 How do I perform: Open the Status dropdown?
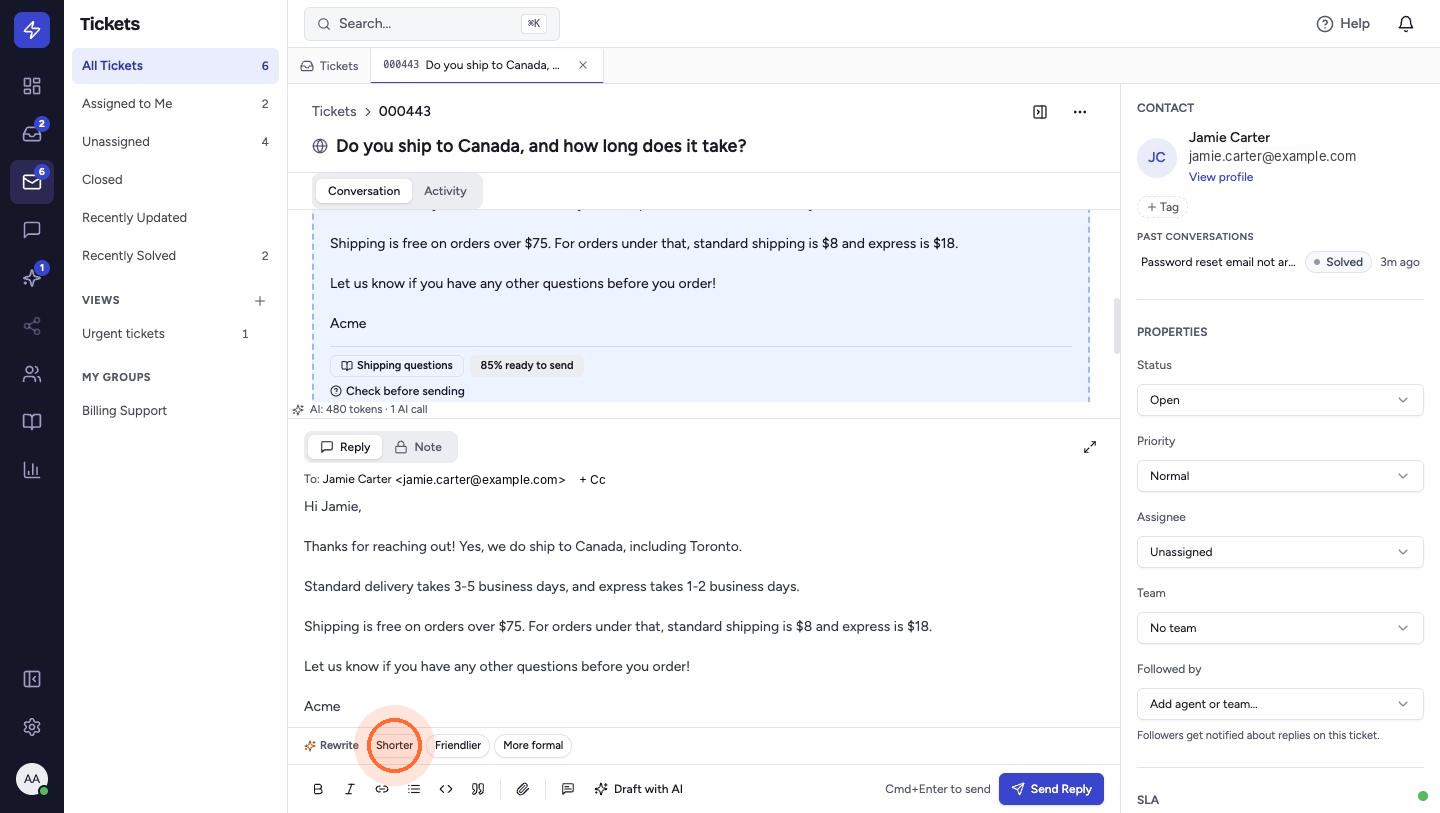(x=1280, y=400)
